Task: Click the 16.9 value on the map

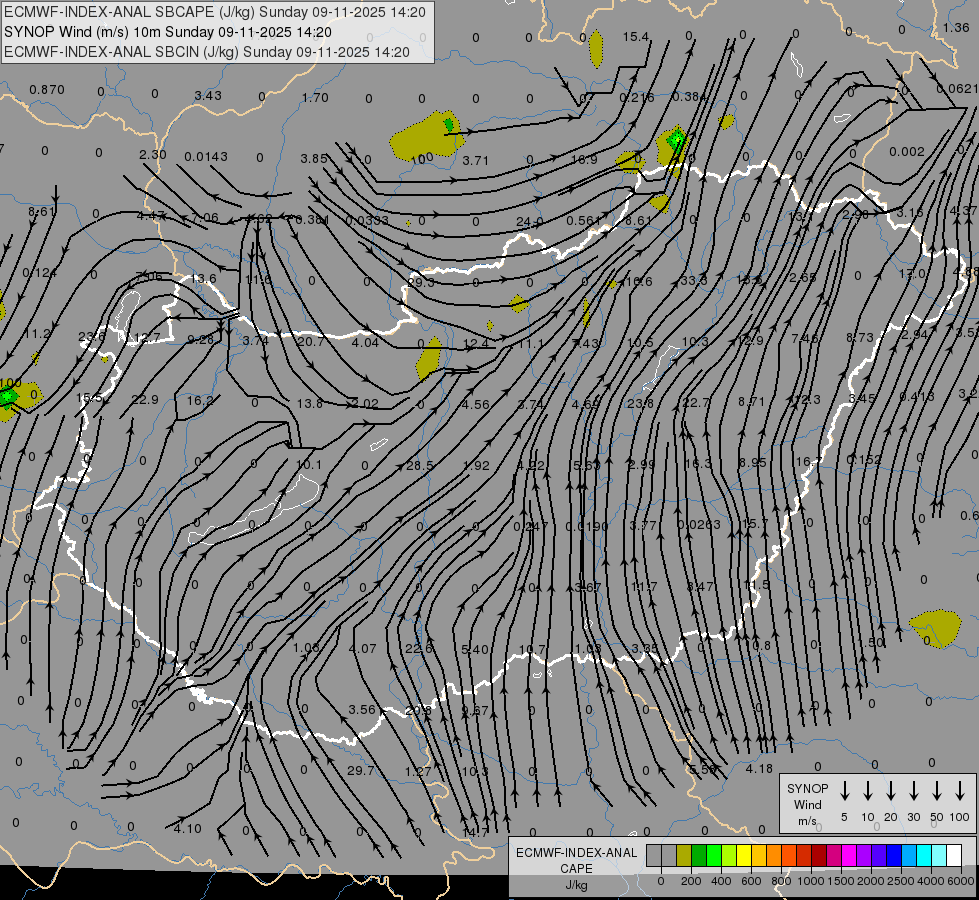Action: pyautogui.click(x=584, y=160)
